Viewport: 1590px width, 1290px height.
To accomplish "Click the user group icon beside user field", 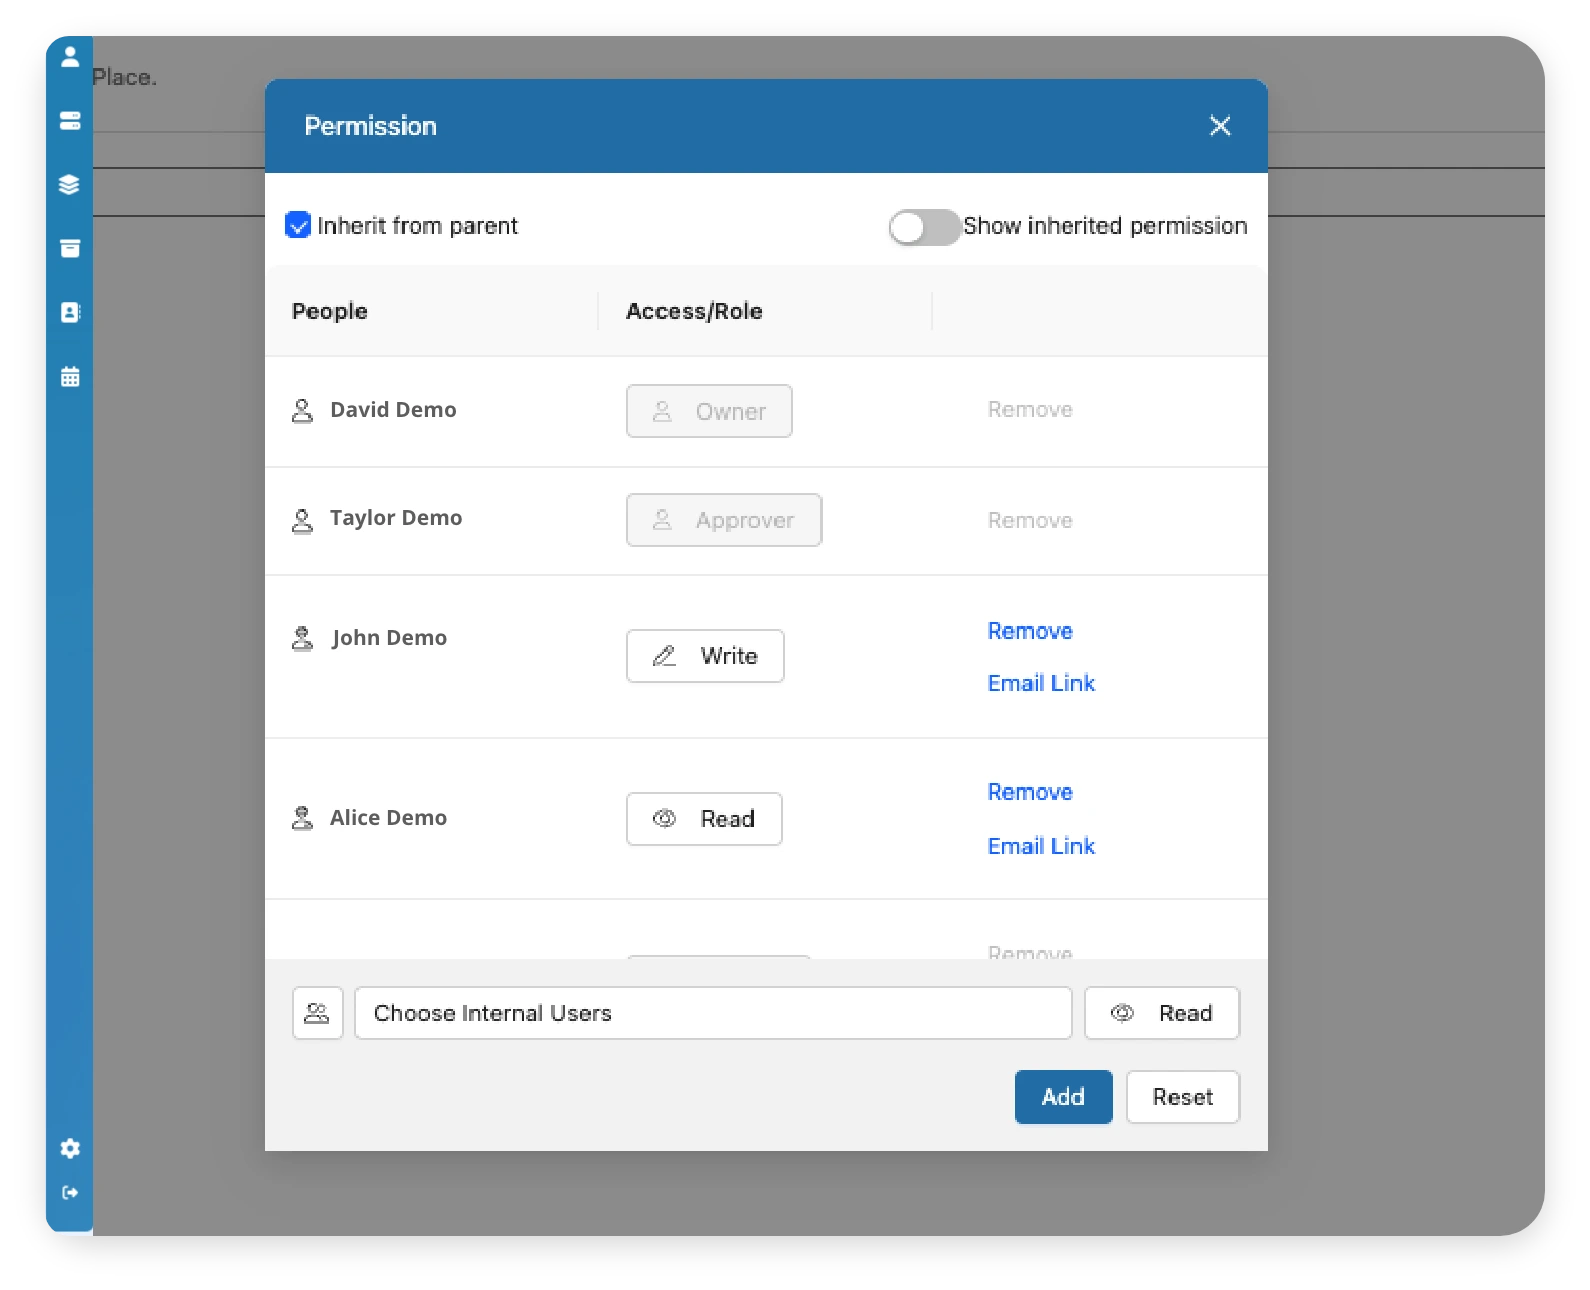I will (x=317, y=1013).
